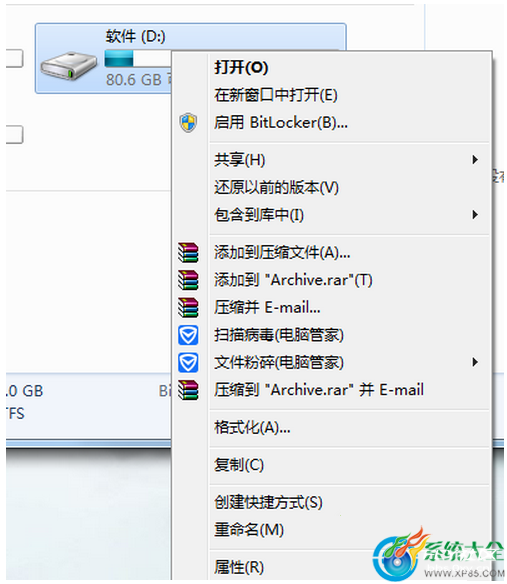This screenshot has width=507, height=584.
Task: Expand the 包含到库中(I) submenu arrow
Action: point(475,215)
